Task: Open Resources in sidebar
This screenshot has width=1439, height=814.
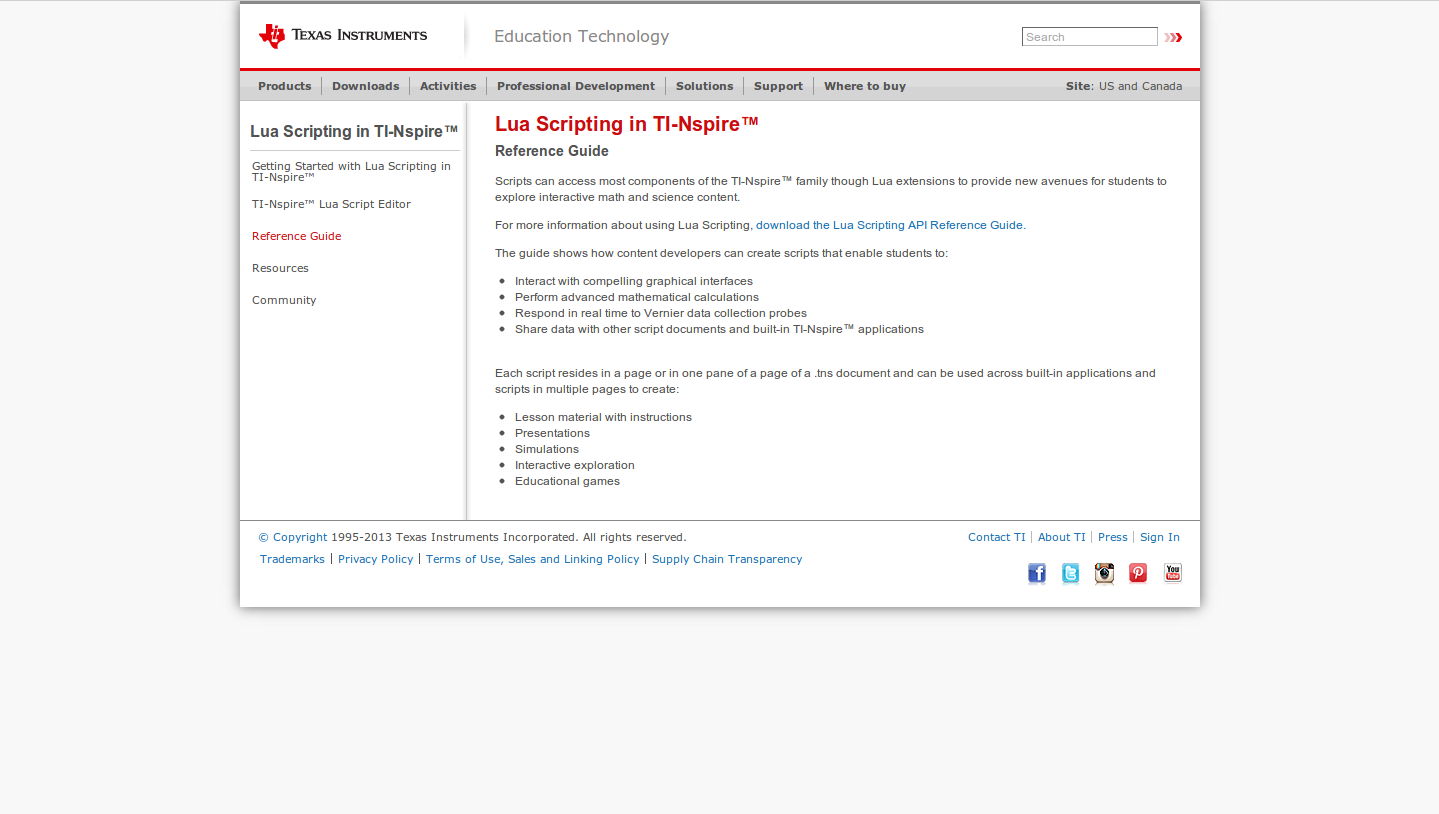Action: [x=280, y=268]
